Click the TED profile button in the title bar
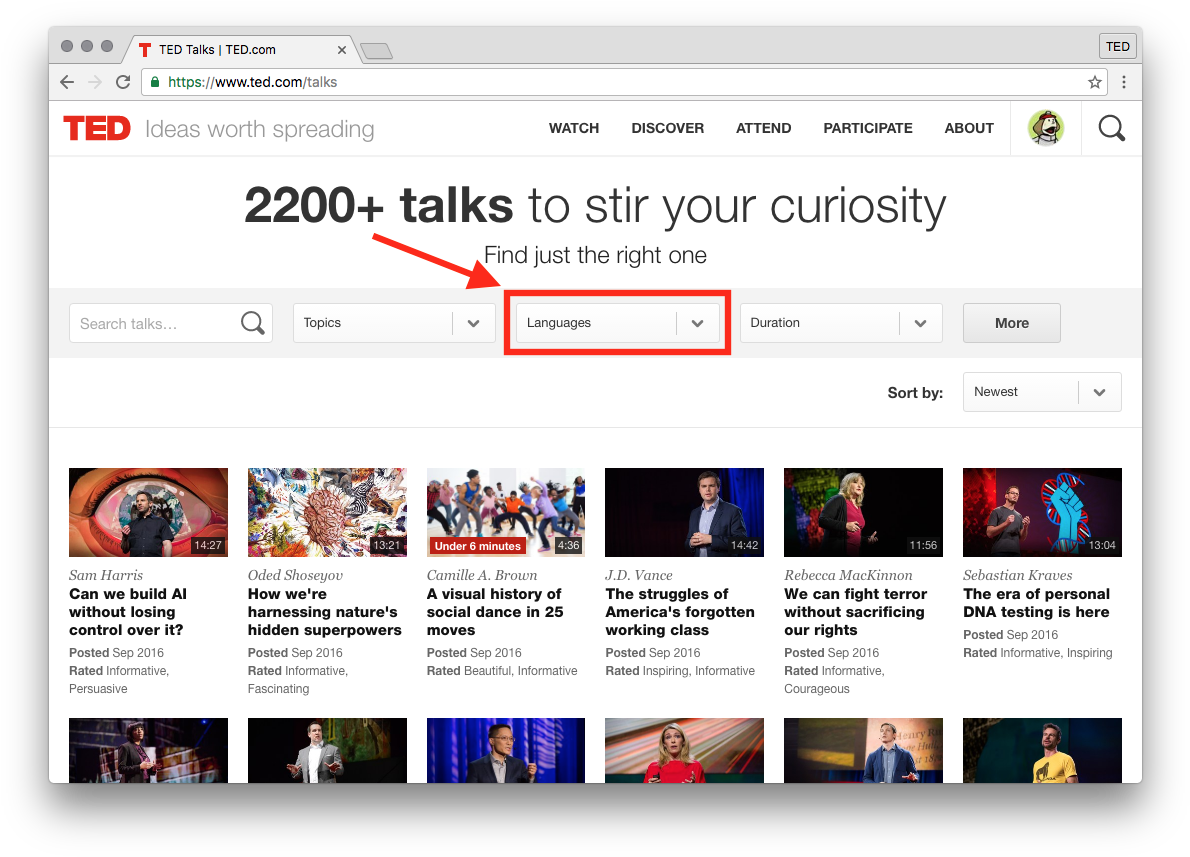 [x=1117, y=46]
